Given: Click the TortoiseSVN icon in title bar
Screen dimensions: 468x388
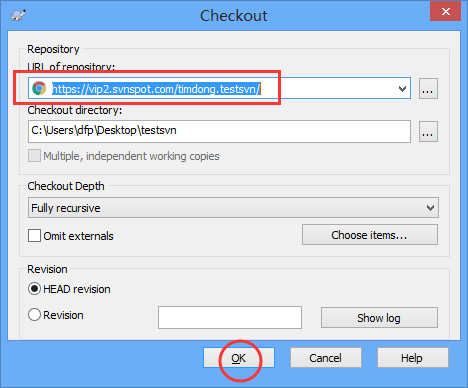Looking at the screenshot, I should (18, 15).
